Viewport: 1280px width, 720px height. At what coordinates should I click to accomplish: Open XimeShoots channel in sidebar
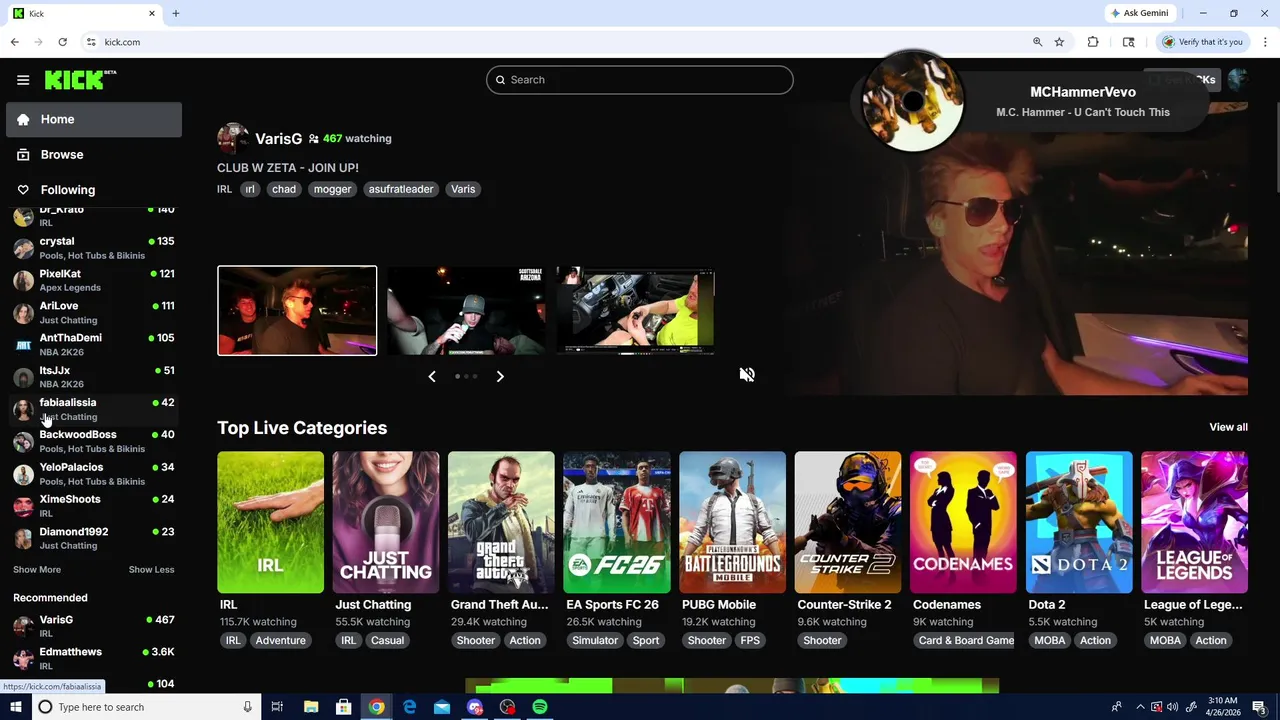94,506
